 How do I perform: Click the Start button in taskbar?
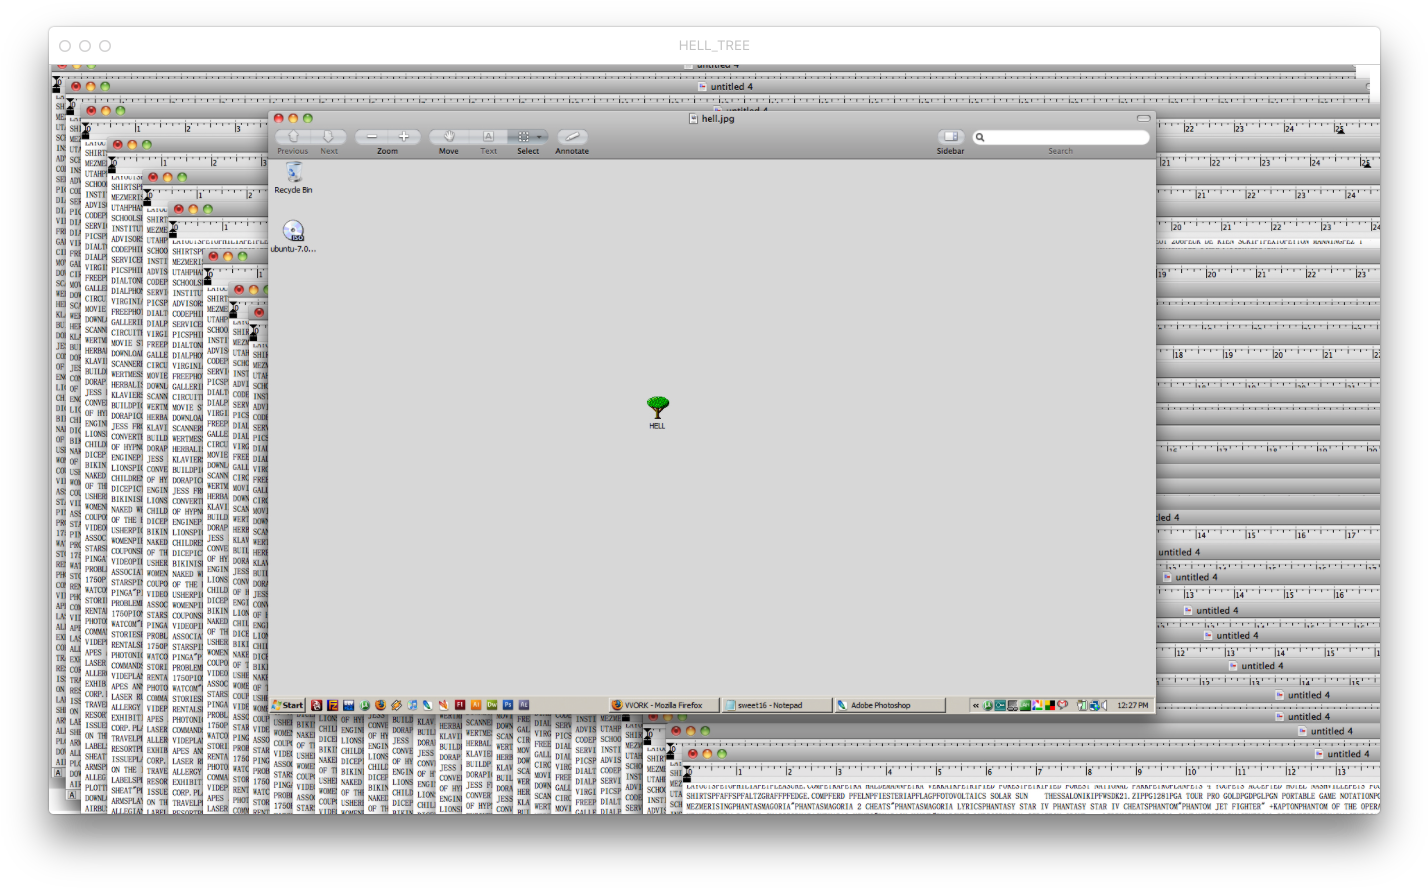point(288,705)
